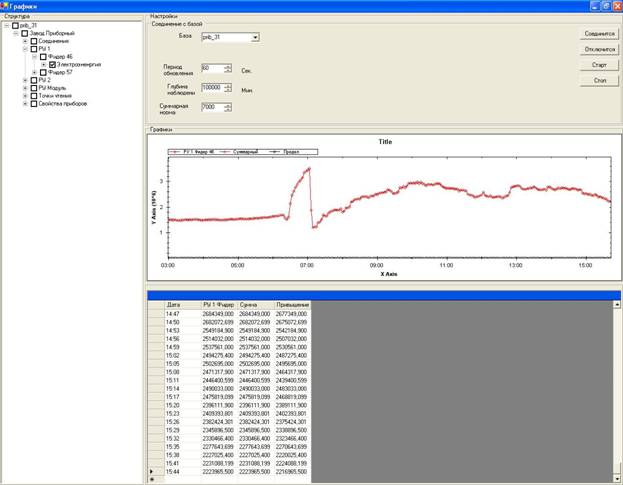Increase Суммарная норма with the up arrow
Screen dimensions: 623x485
coord(228,105)
